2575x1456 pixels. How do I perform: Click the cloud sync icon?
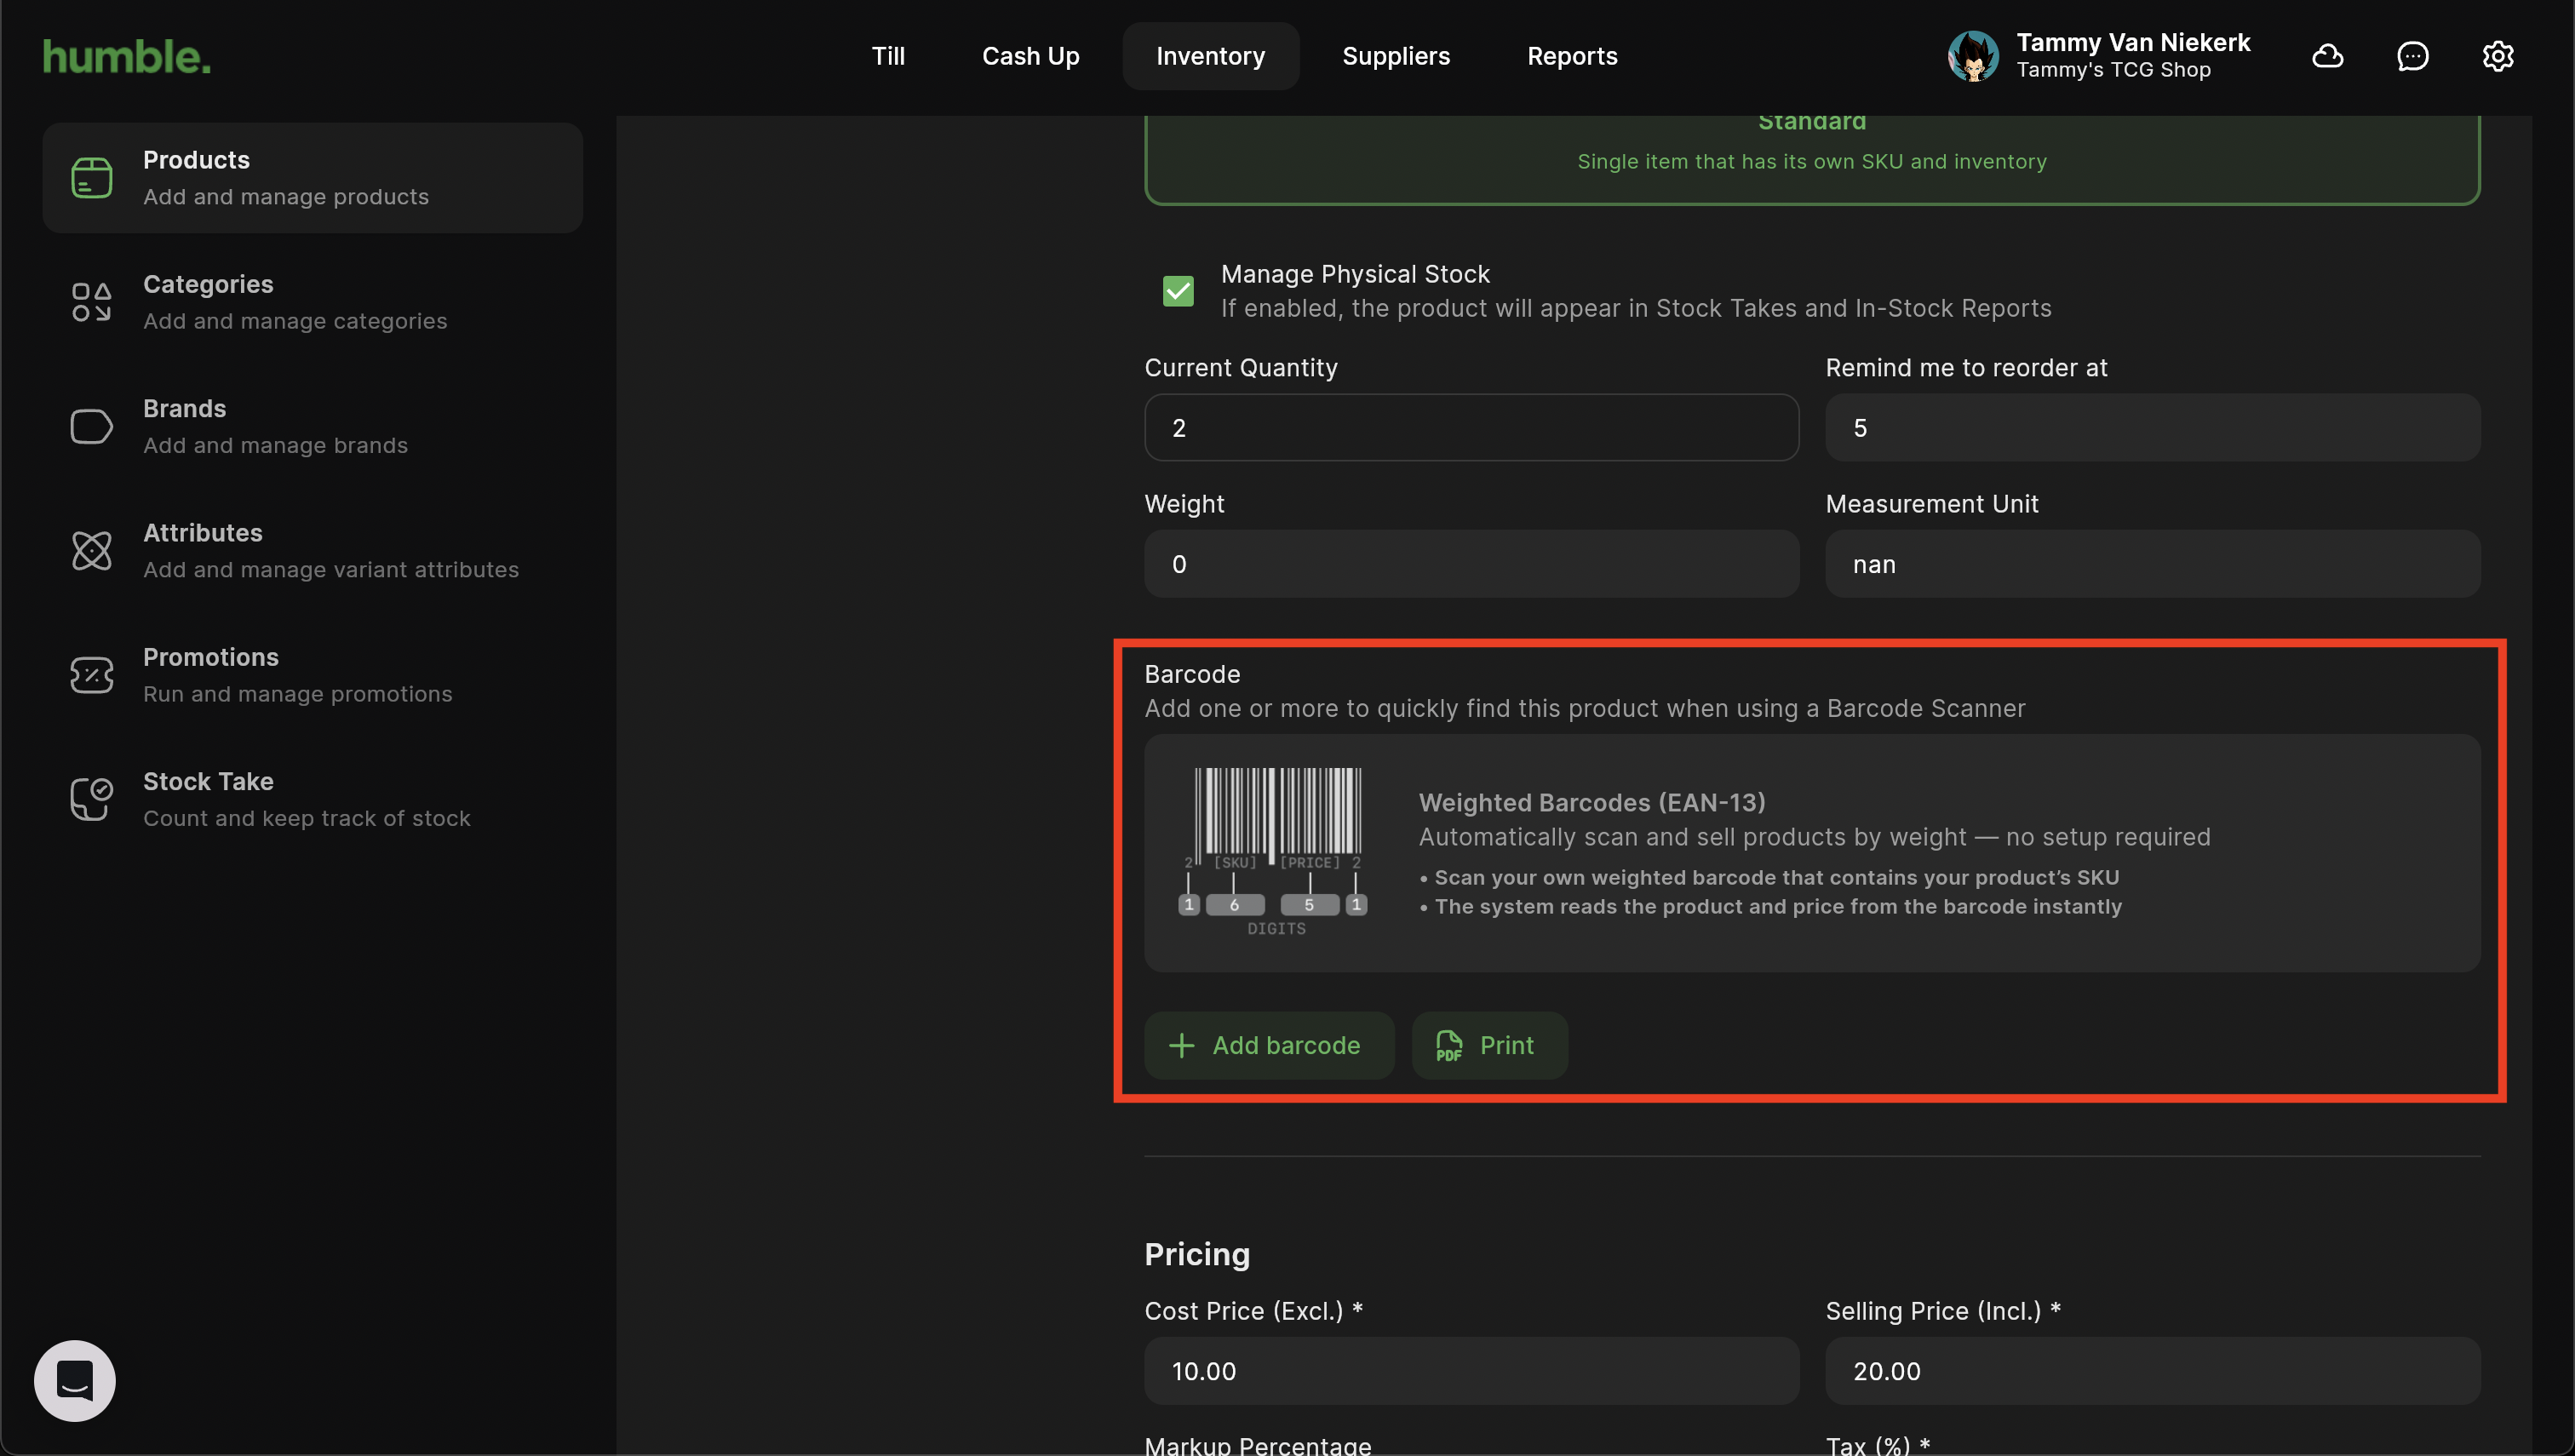(x=2327, y=56)
